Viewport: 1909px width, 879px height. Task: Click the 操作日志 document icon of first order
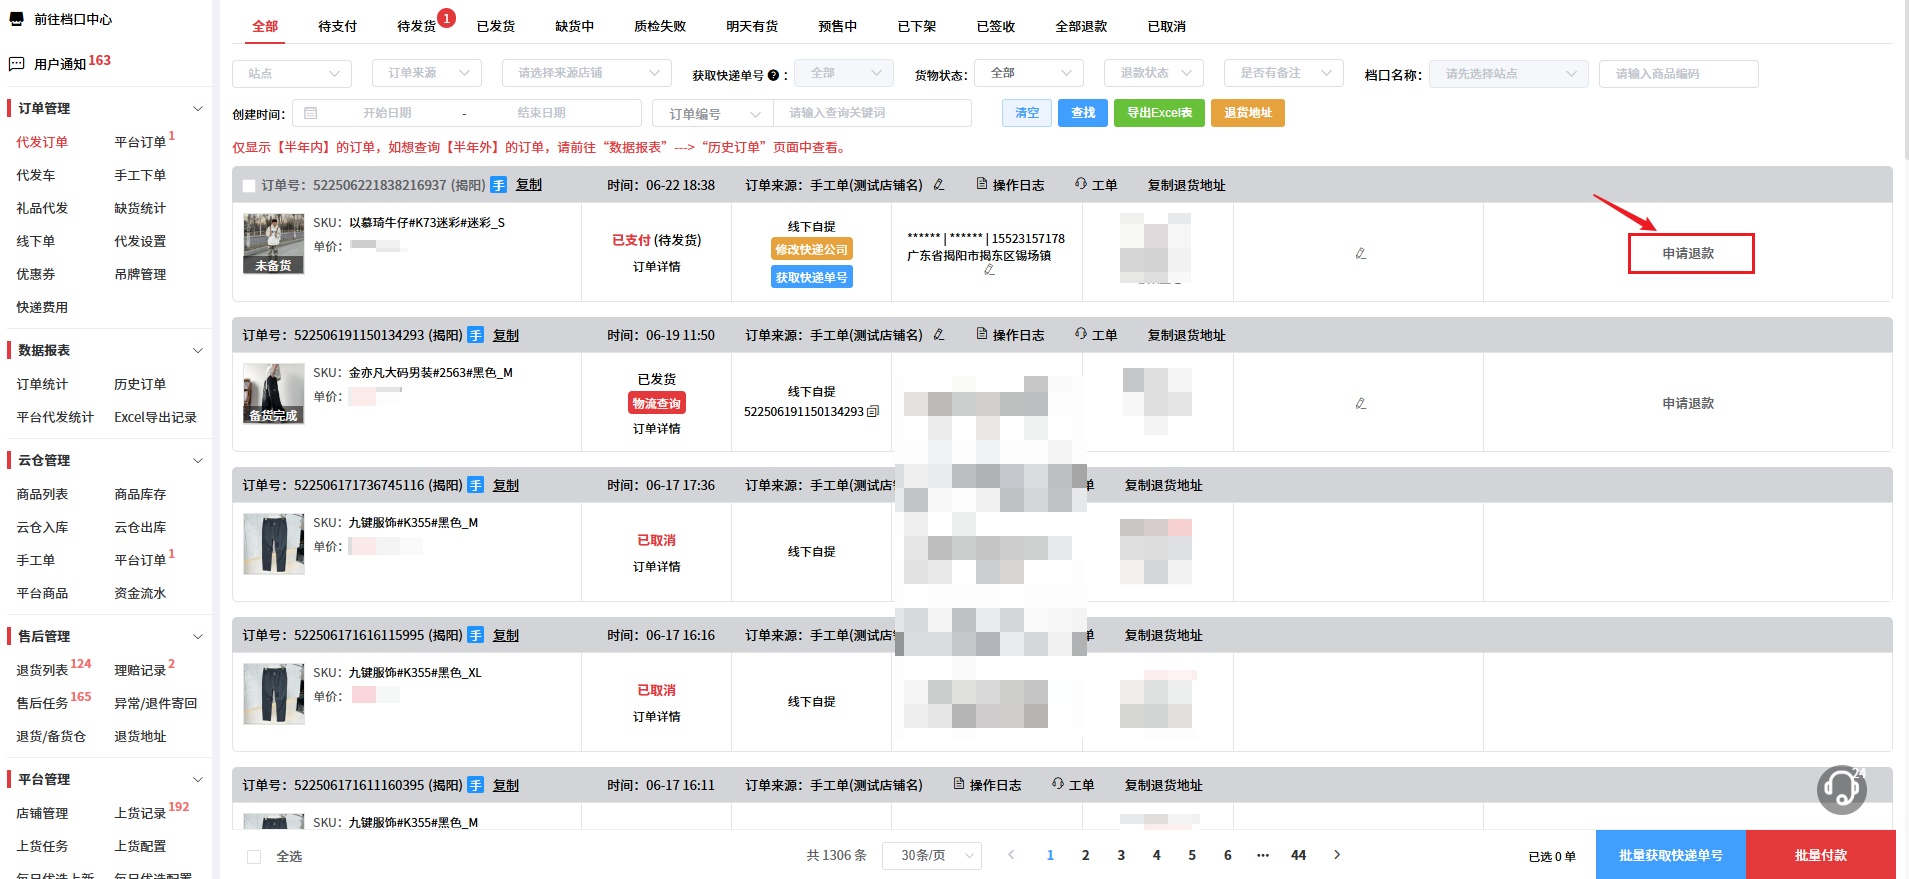click(x=982, y=184)
